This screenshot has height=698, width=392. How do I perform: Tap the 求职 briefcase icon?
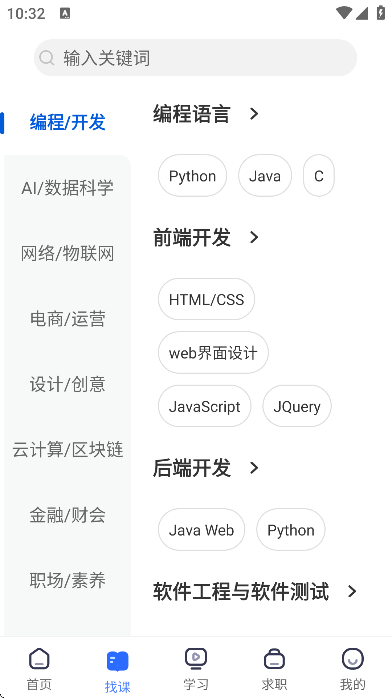click(x=274, y=659)
